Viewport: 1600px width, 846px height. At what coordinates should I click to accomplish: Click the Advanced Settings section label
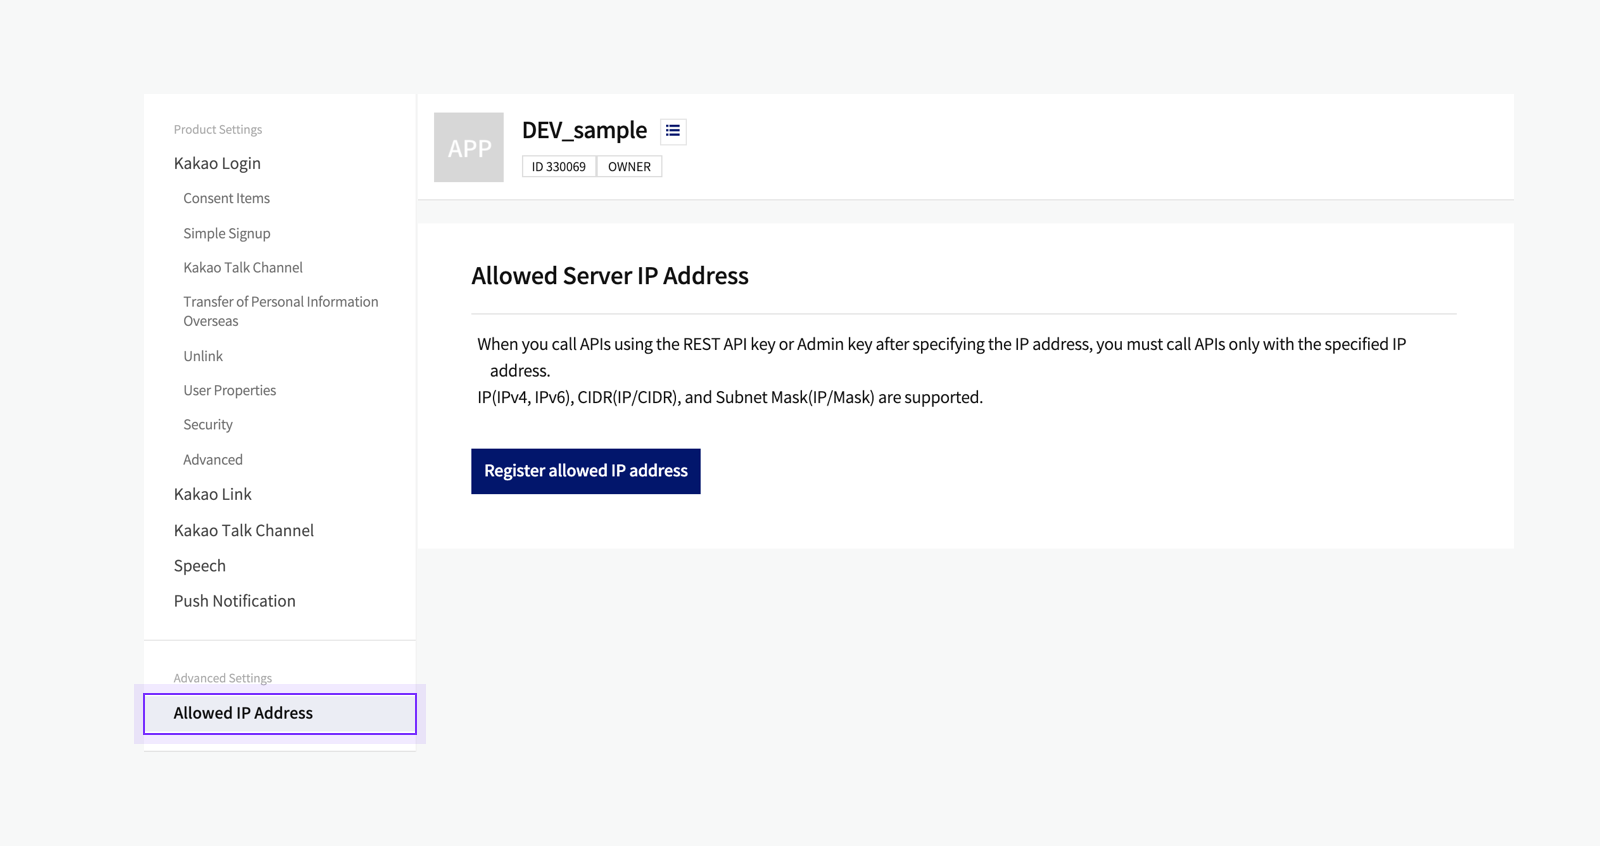pyautogui.click(x=223, y=678)
